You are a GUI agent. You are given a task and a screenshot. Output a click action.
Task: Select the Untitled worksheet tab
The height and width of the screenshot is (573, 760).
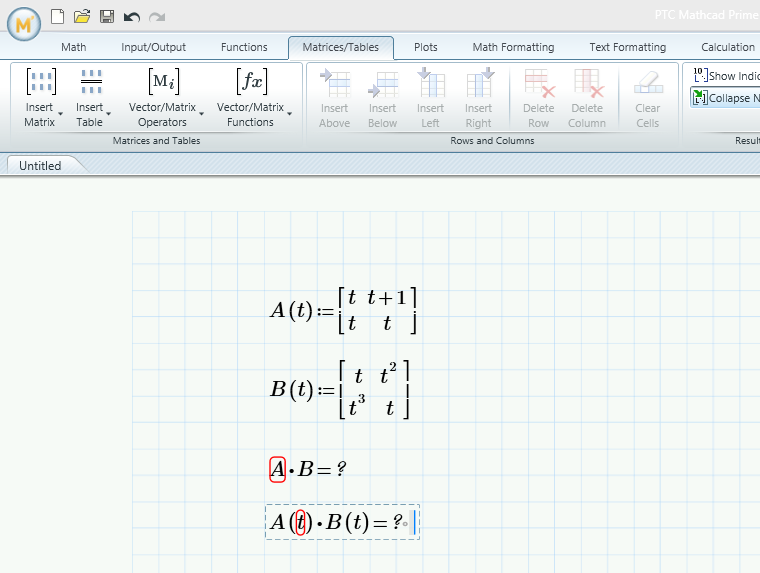coord(40,166)
